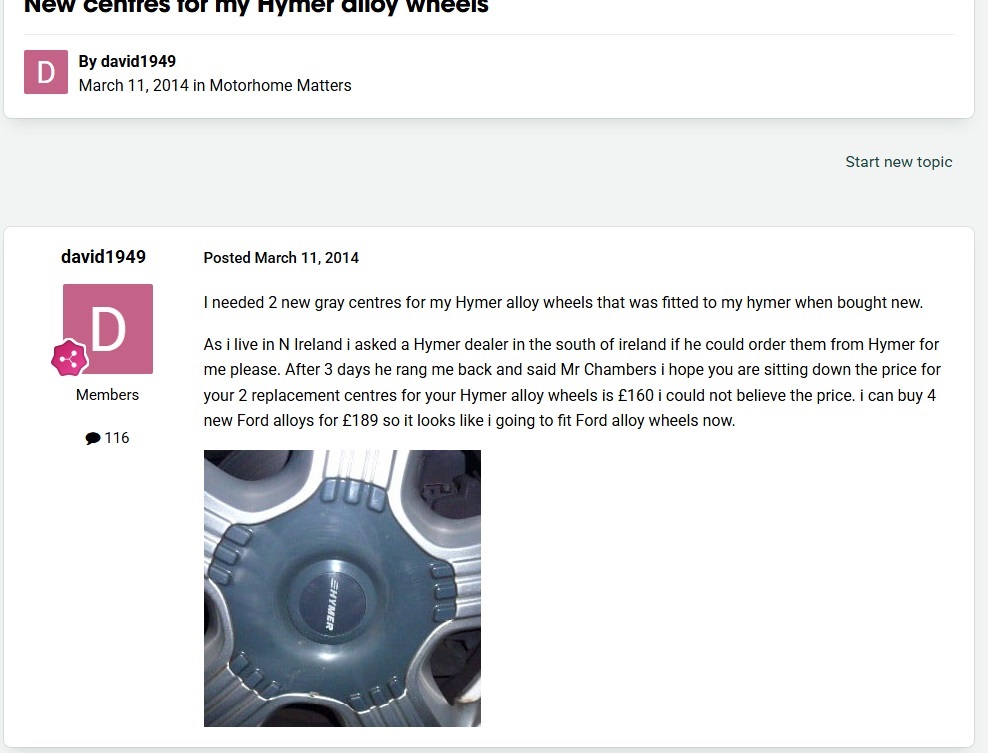Click the paragraph mentioning Mr Chambers
Screen dimensions: 988x753
[x=572, y=382]
